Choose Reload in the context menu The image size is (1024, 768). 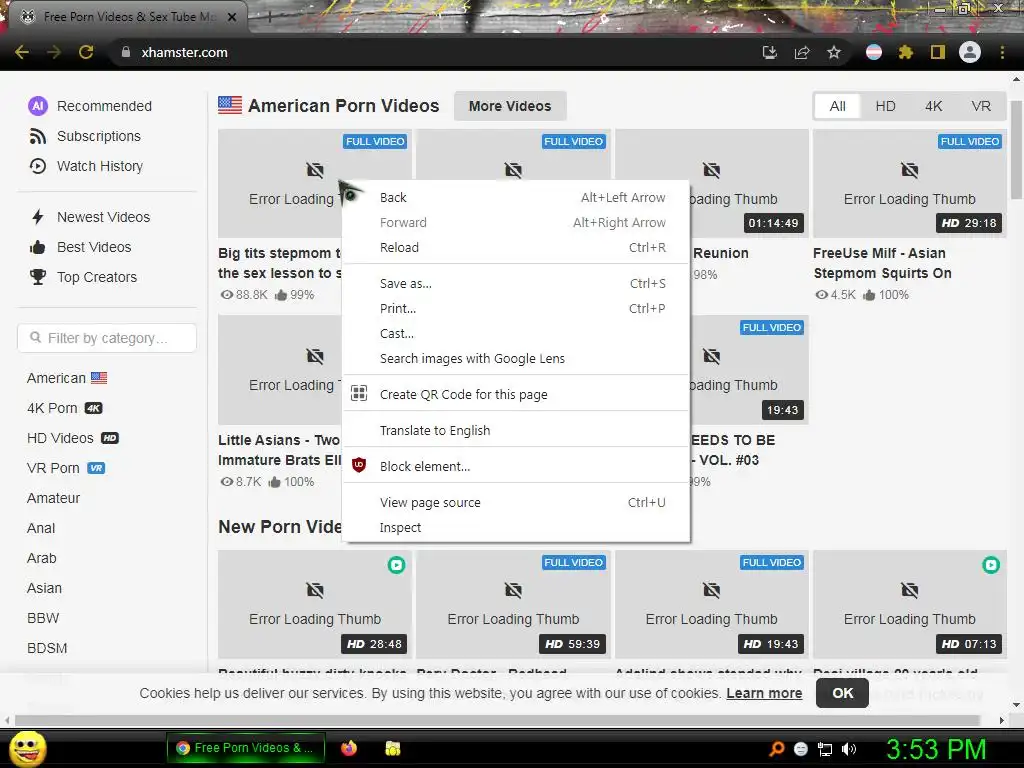(516, 248)
